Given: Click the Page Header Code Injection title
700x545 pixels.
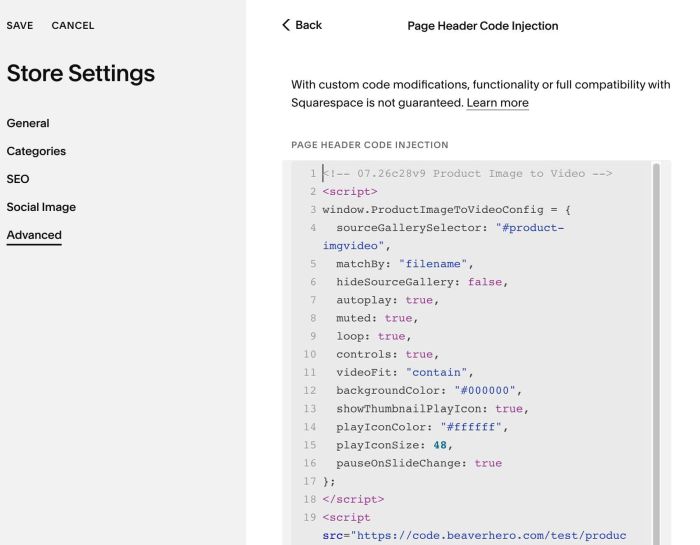Looking at the screenshot, I should 483,26.
